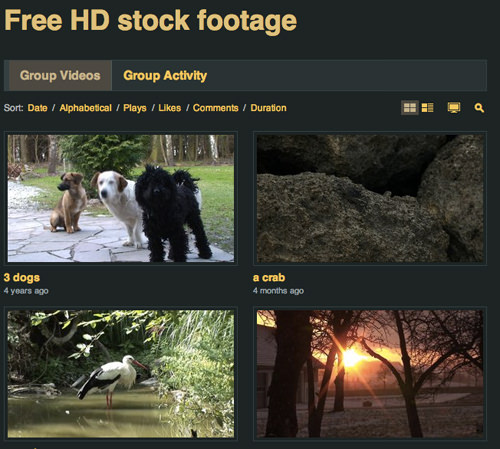Sort videos by Date
Screen dimensions: 500x449
click(37, 108)
